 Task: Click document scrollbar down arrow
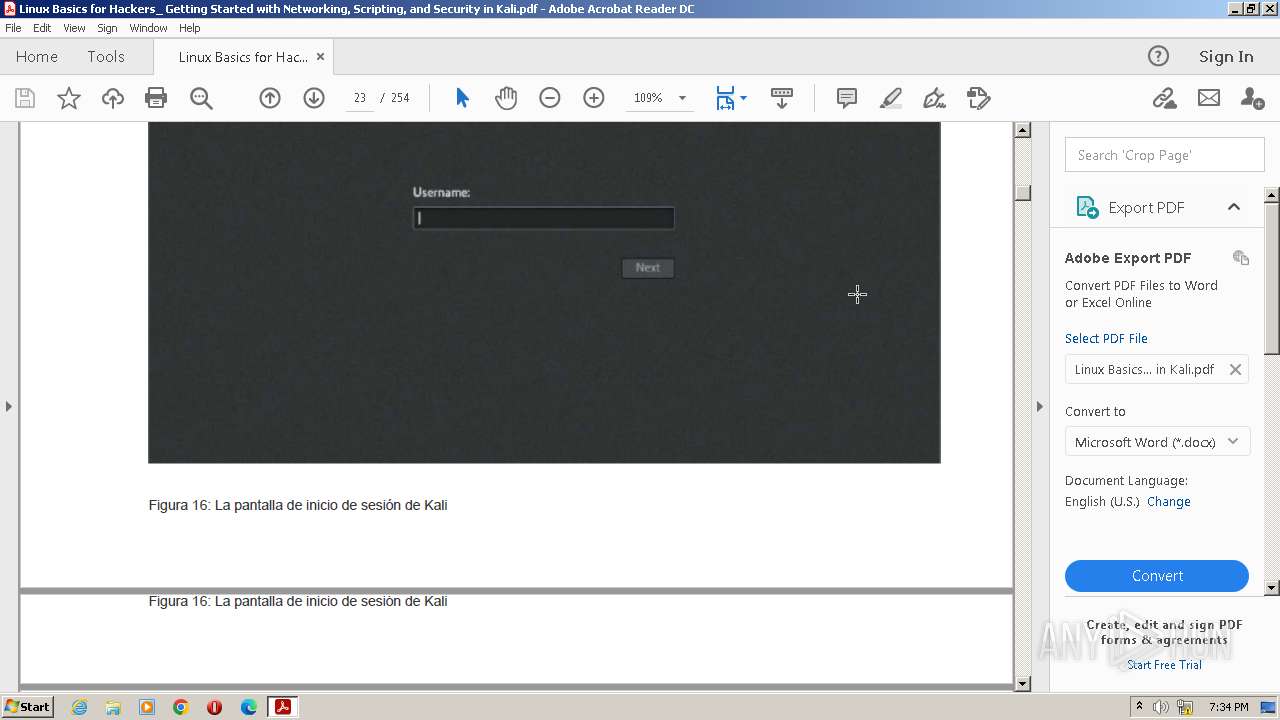[1022, 684]
